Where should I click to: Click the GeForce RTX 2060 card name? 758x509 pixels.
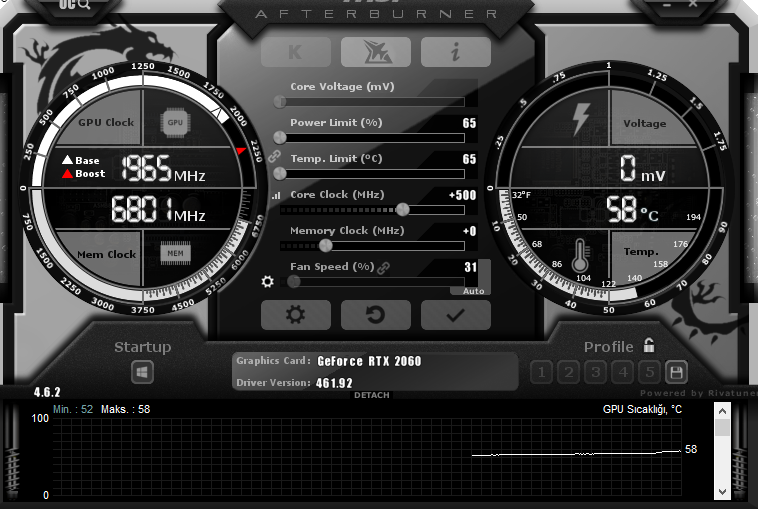pyautogui.click(x=369, y=361)
